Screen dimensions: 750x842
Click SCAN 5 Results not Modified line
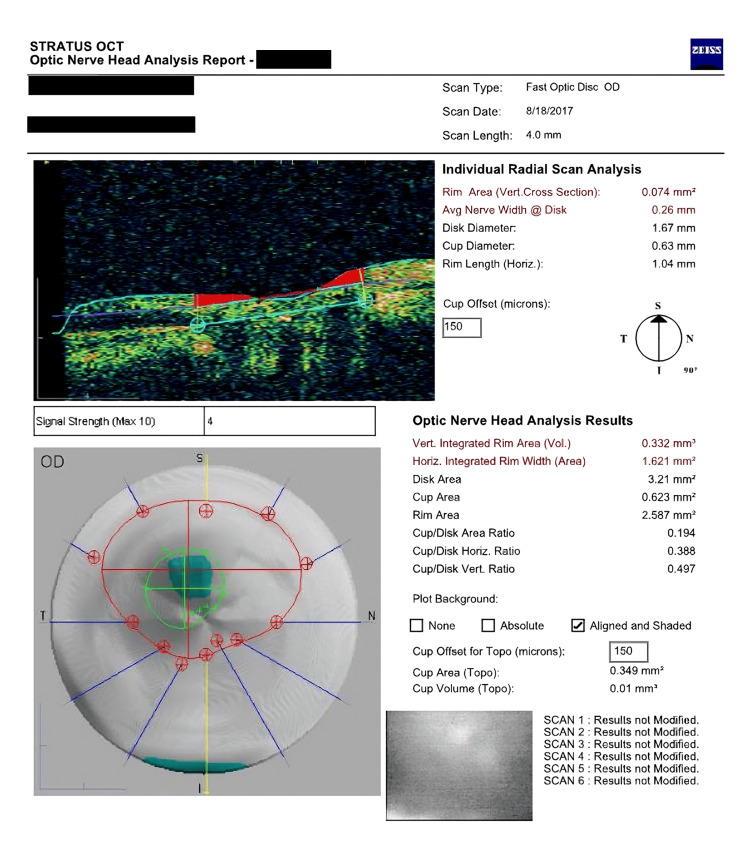(621, 768)
